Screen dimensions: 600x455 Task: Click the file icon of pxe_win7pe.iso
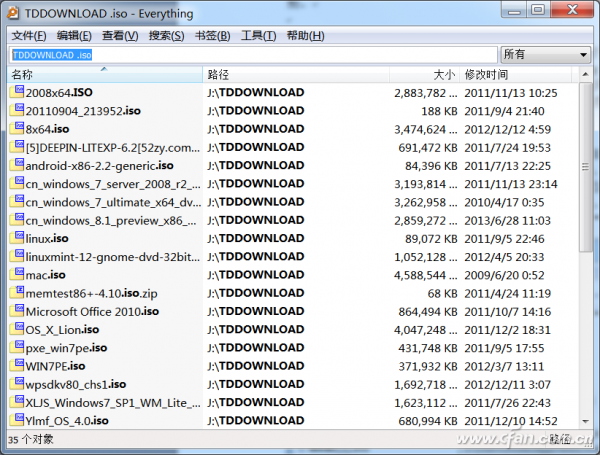[x=17, y=347]
